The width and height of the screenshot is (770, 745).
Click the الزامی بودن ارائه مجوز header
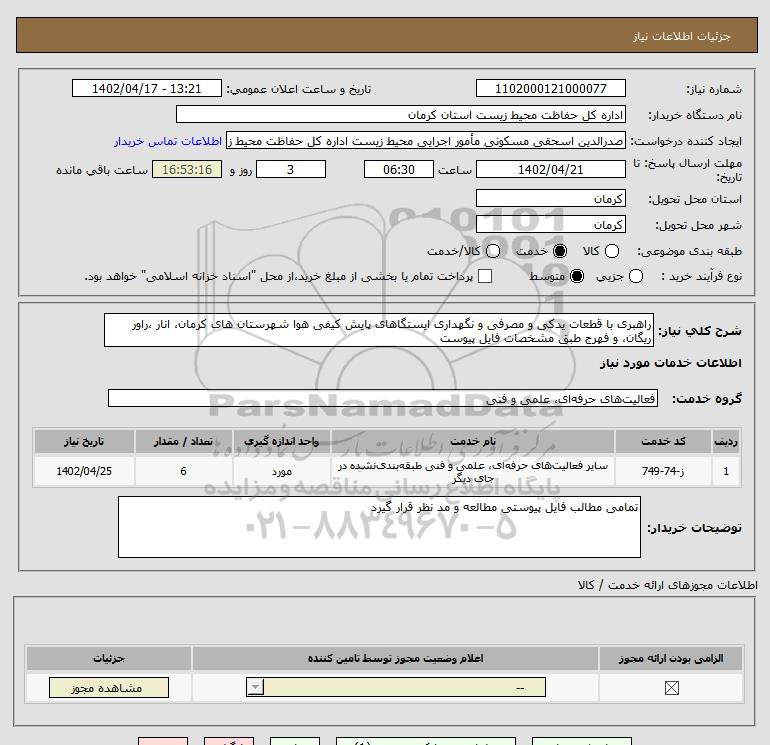click(x=671, y=658)
